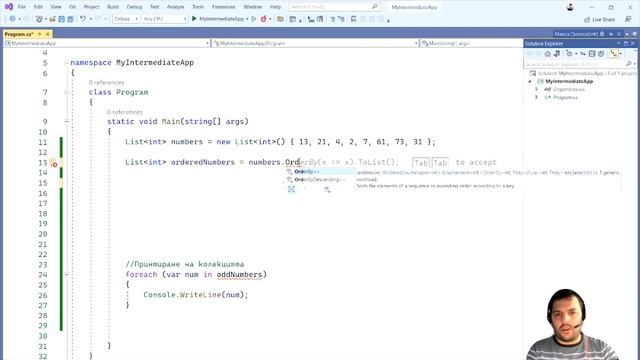Image resolution: width=640 pixels, height=360 pixels.
Task: Click the Solution Explorer Home icon
Action: point(548,54)
